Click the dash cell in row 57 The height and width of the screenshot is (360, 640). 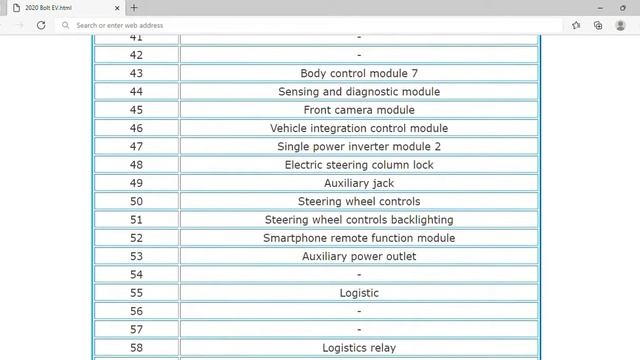(x=359, y=329)
